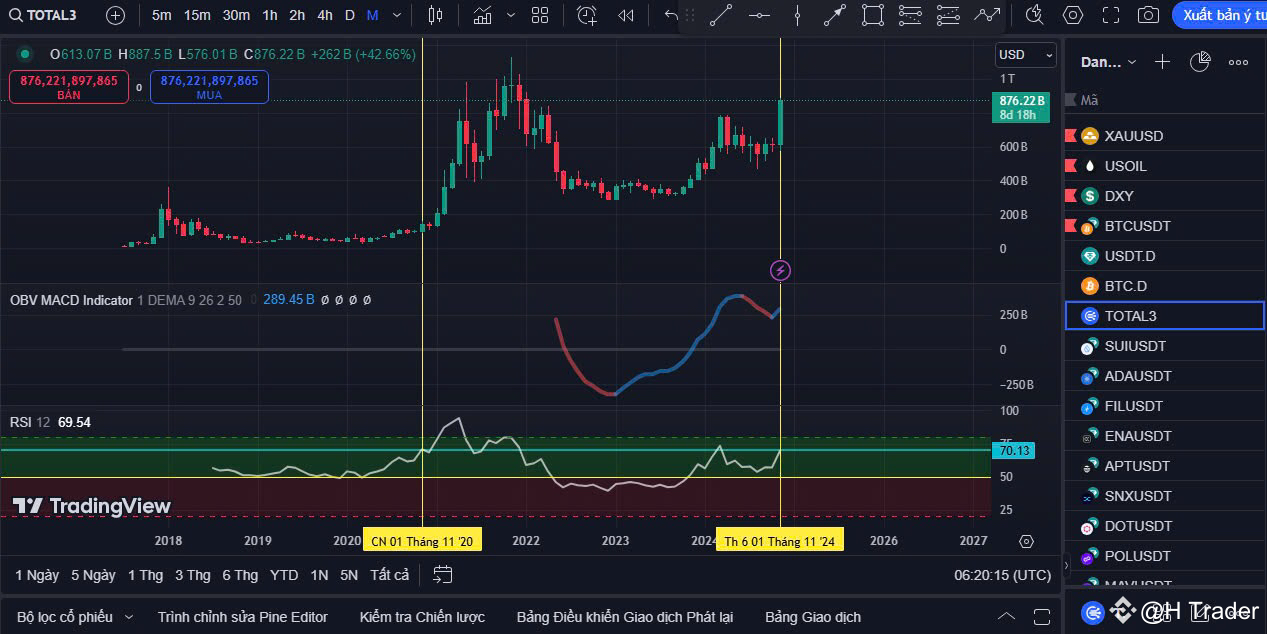Open the Danh mục watchlist dropdown

click(x=1107, y=62)
